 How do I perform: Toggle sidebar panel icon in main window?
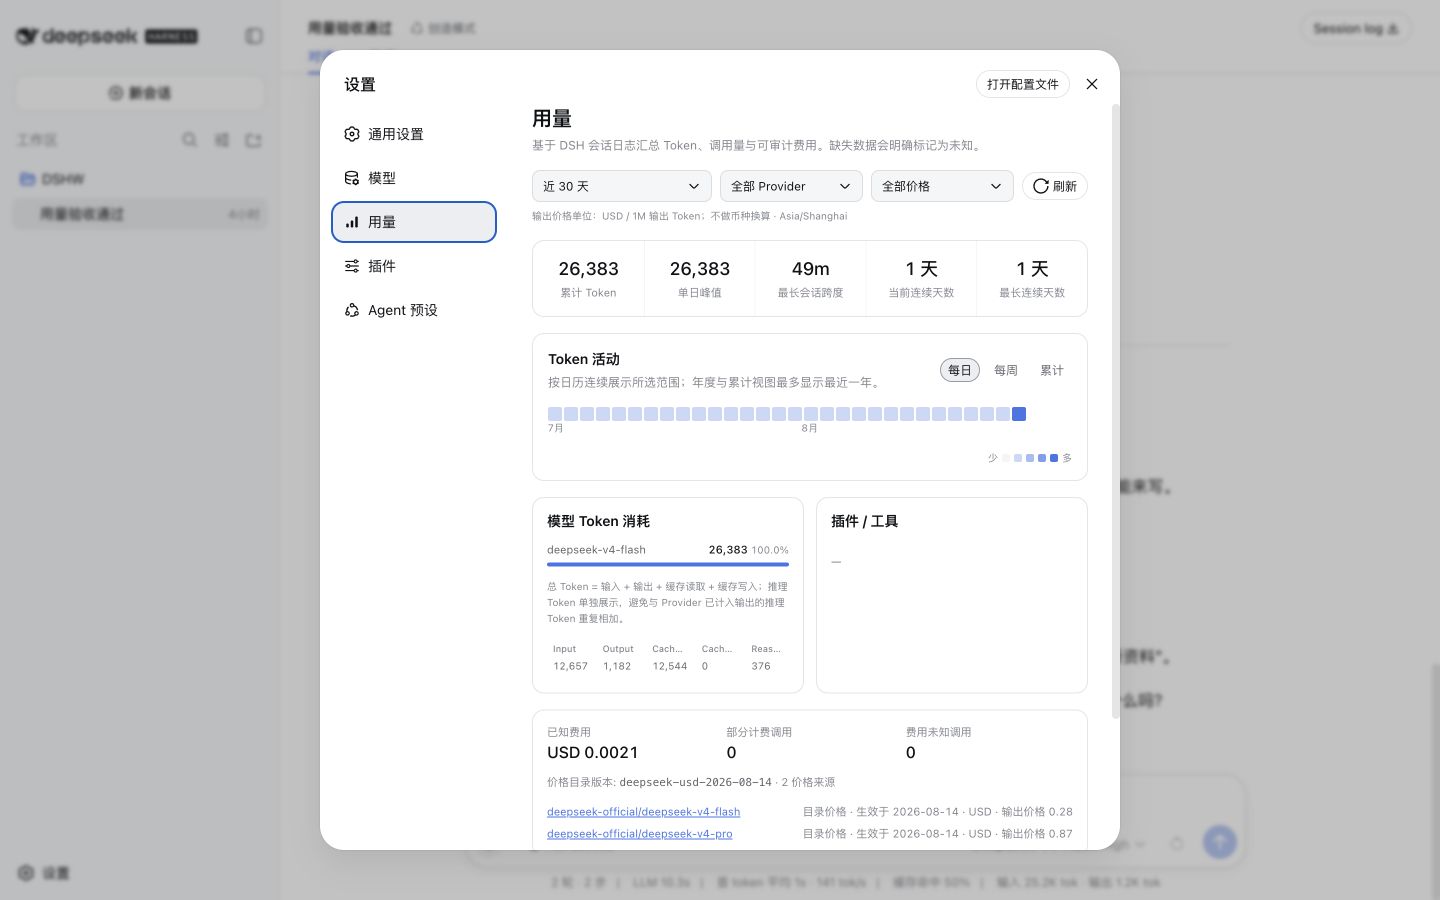(x=254, y=36)
